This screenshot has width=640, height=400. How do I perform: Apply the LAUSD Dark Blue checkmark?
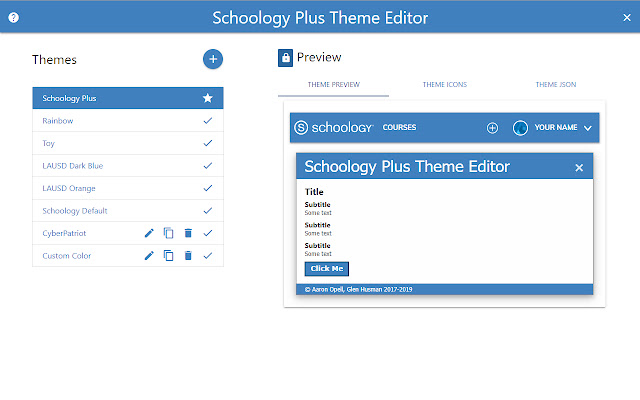coord(208,165)
